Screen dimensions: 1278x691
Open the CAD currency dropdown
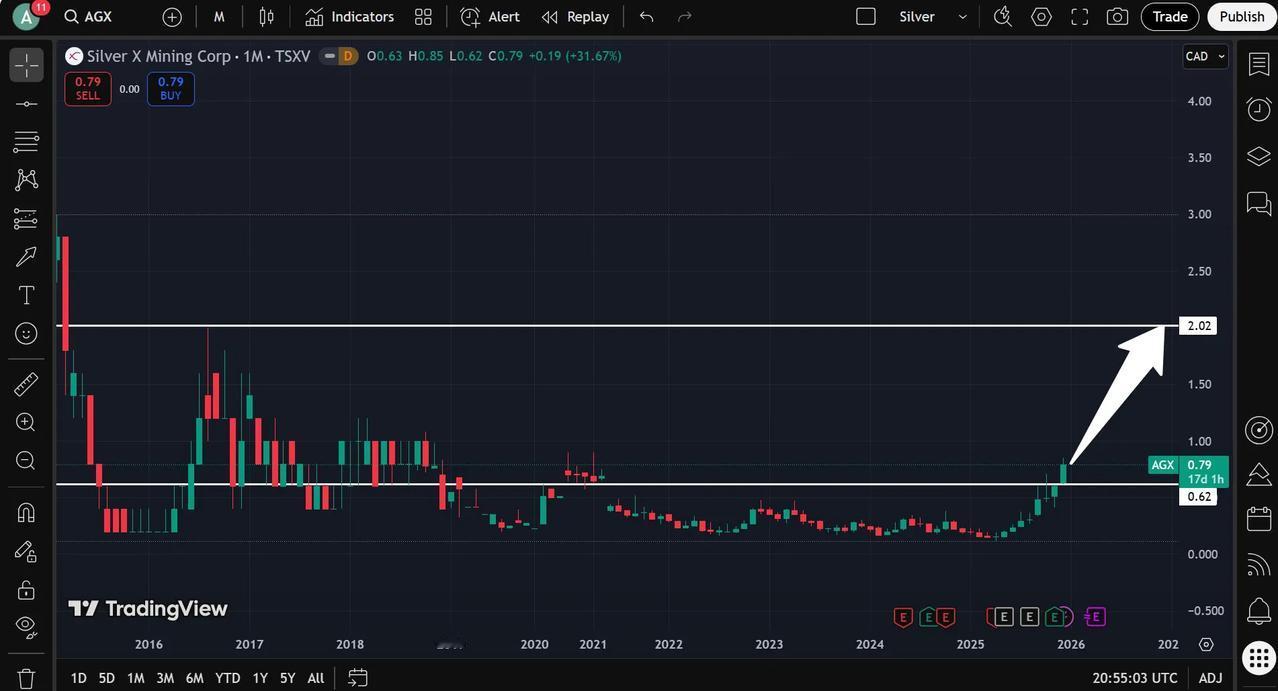[x=1205, y=56]
